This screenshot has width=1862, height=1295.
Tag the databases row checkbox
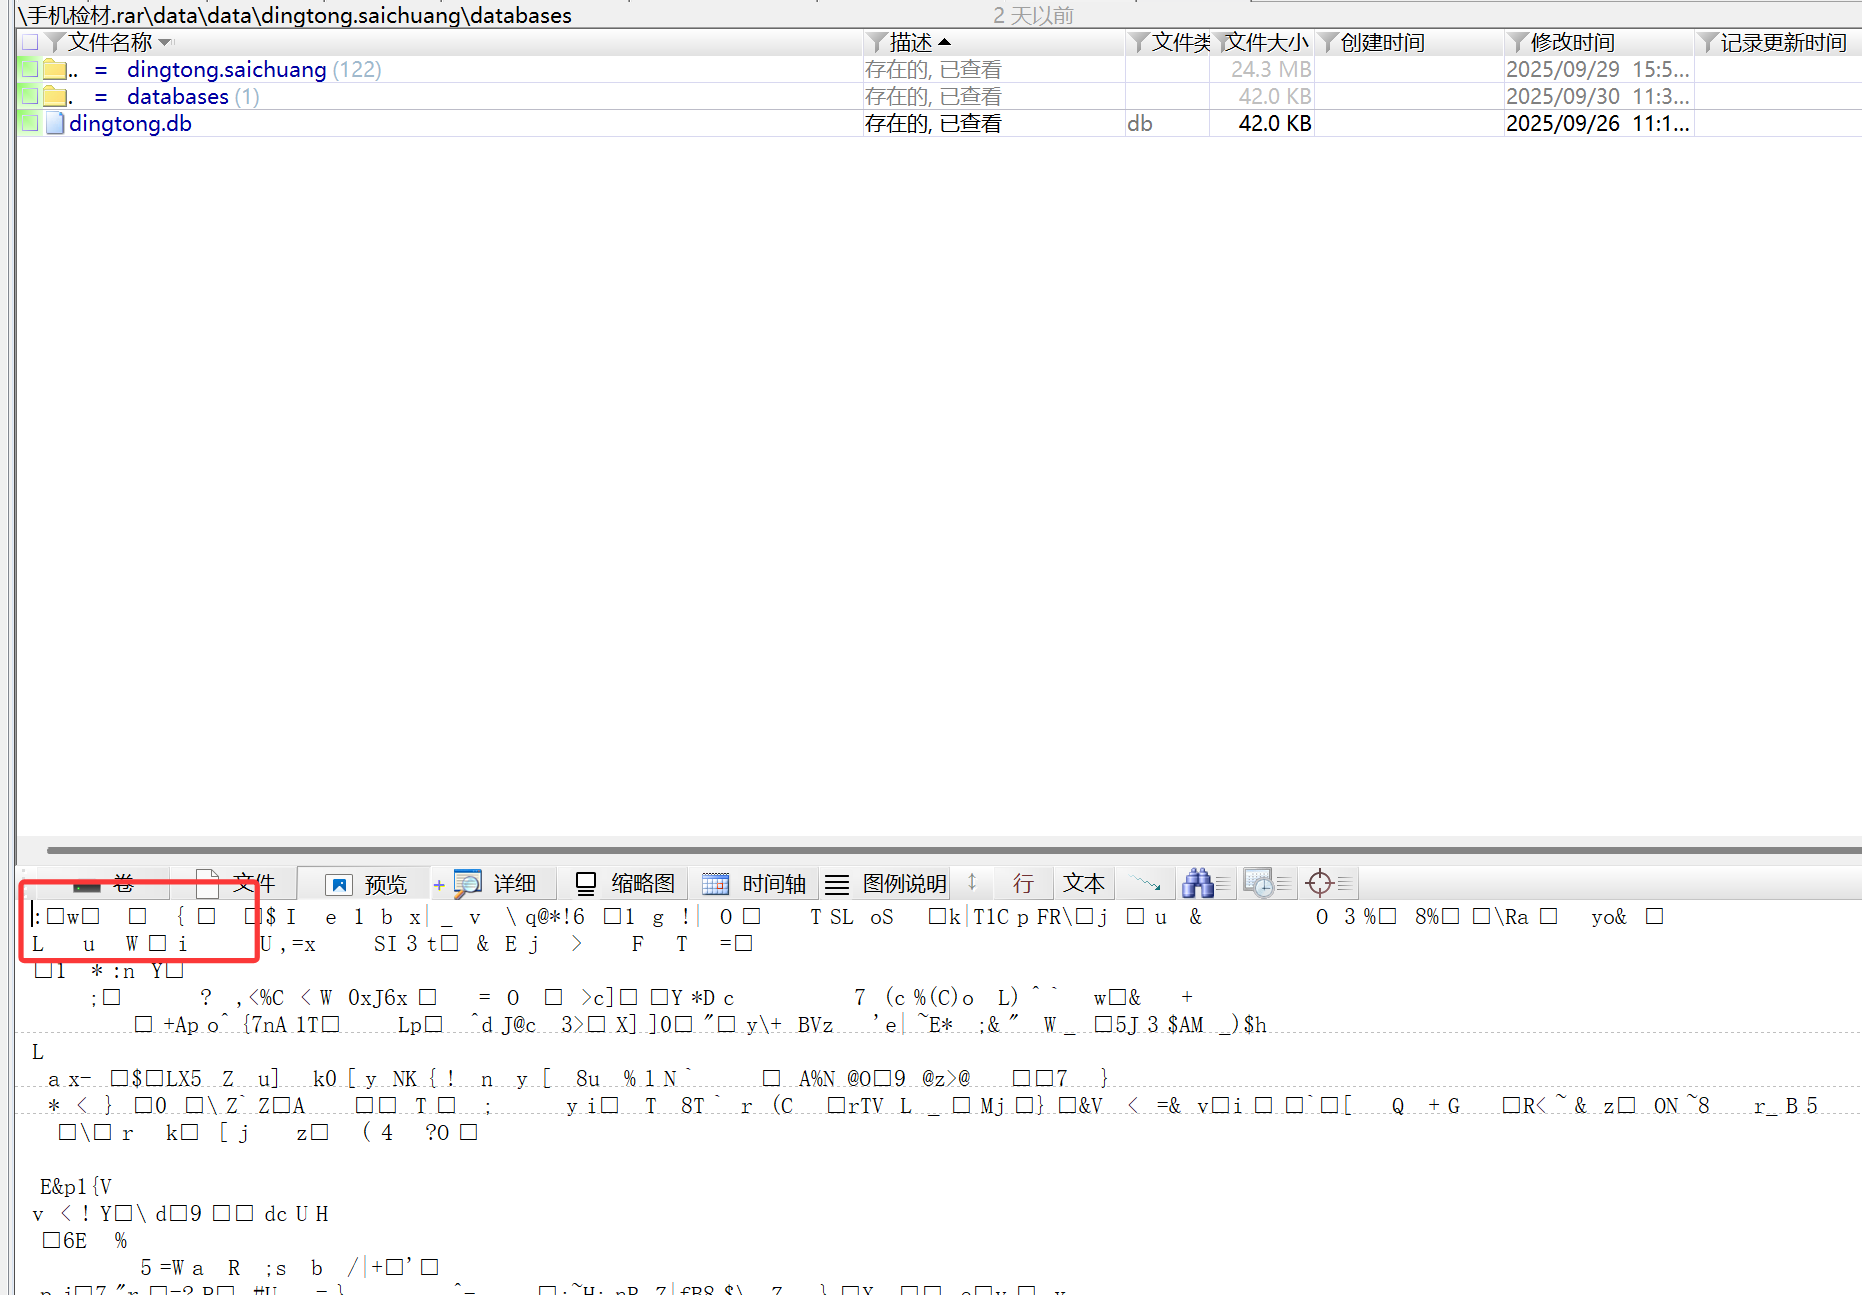(x=29, y=96)
